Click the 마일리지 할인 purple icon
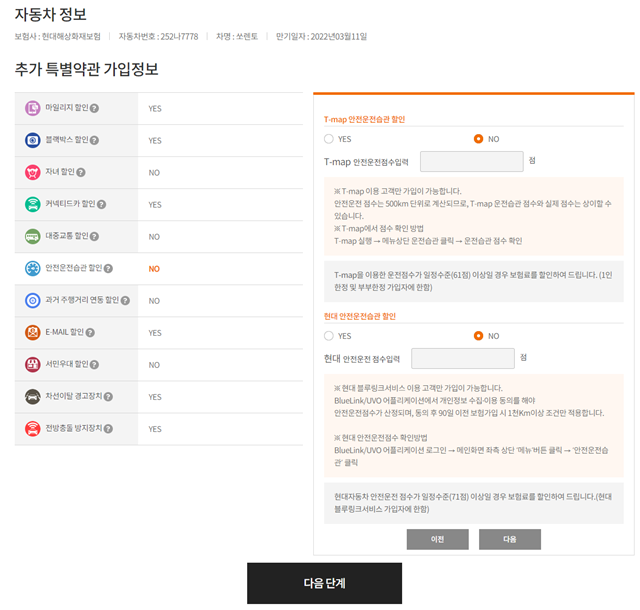The height and width of the screenshot is (610, 640). tap(33, 108)
